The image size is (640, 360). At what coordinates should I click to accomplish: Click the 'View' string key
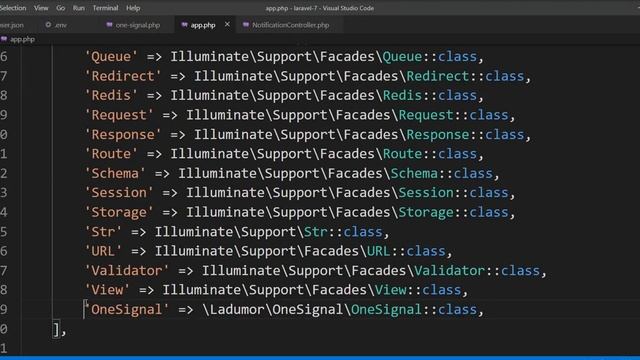coord(107,290)
